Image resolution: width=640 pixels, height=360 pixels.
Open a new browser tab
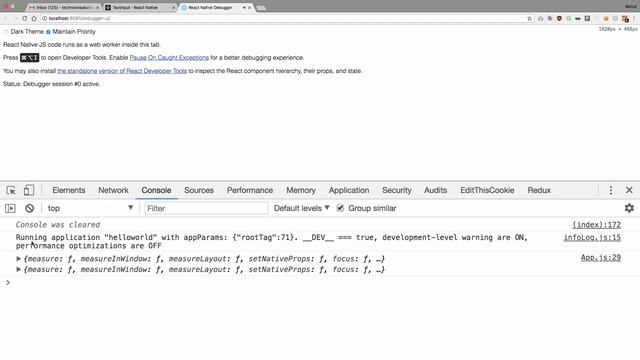(261, 8)
